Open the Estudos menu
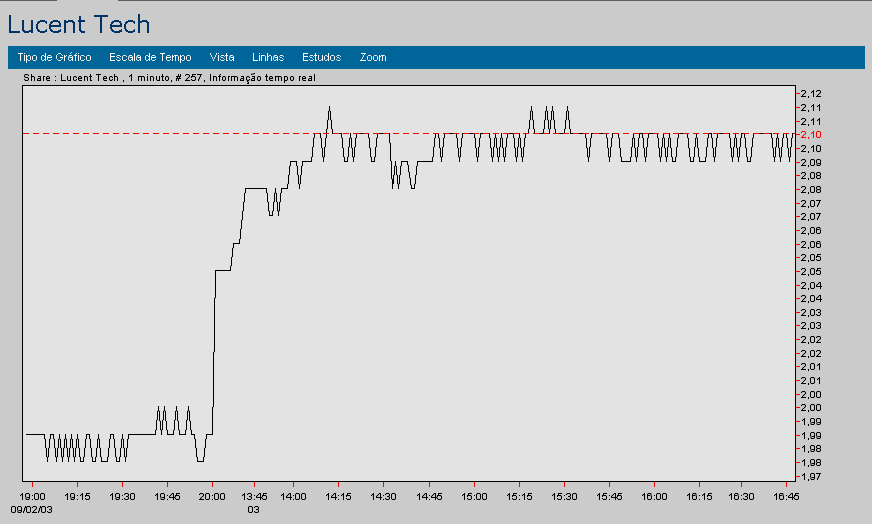Viewport: 872px width, 524px height. click(321, 57)
